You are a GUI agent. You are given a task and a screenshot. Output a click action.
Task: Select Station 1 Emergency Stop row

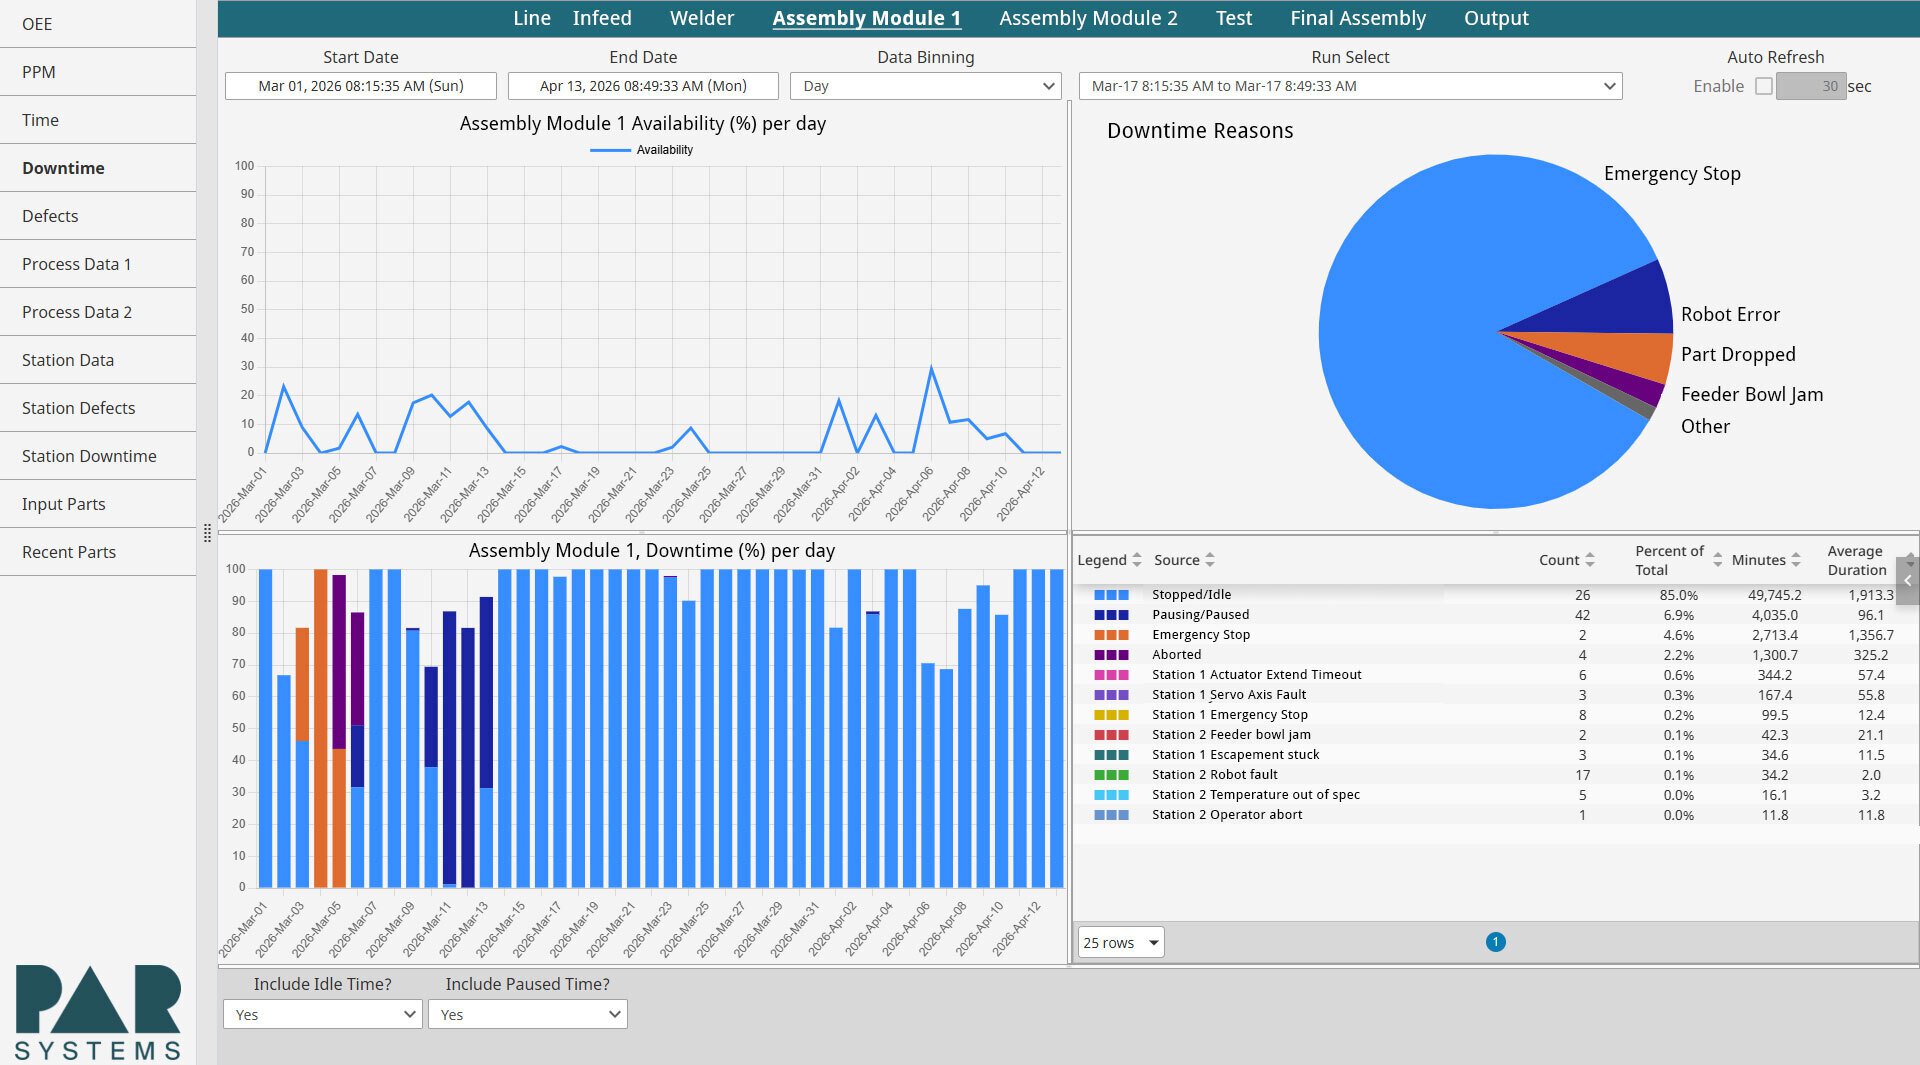point(1495,715)
